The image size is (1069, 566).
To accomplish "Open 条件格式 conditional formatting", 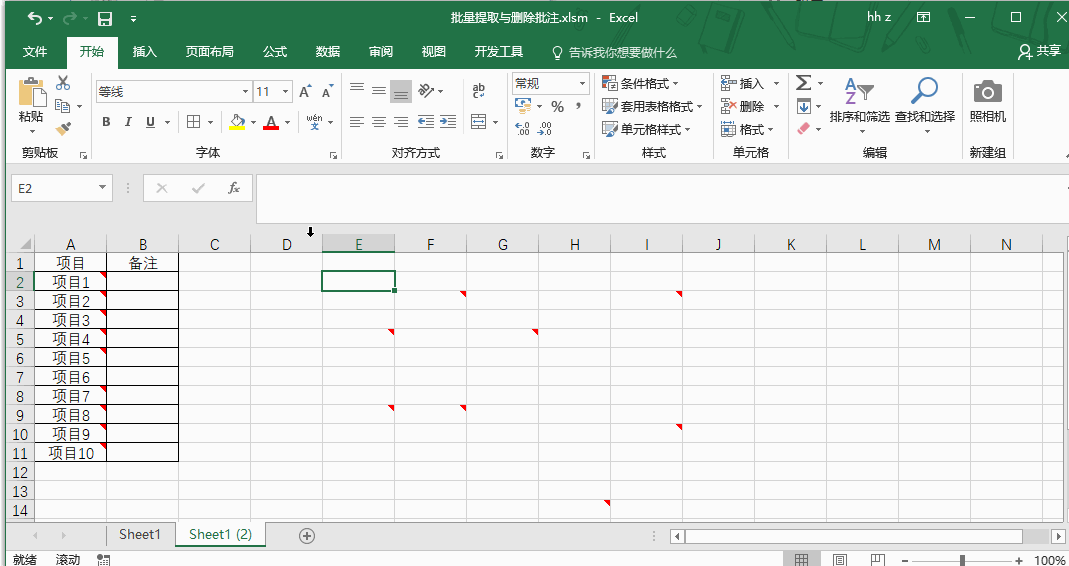I will 640,84.
